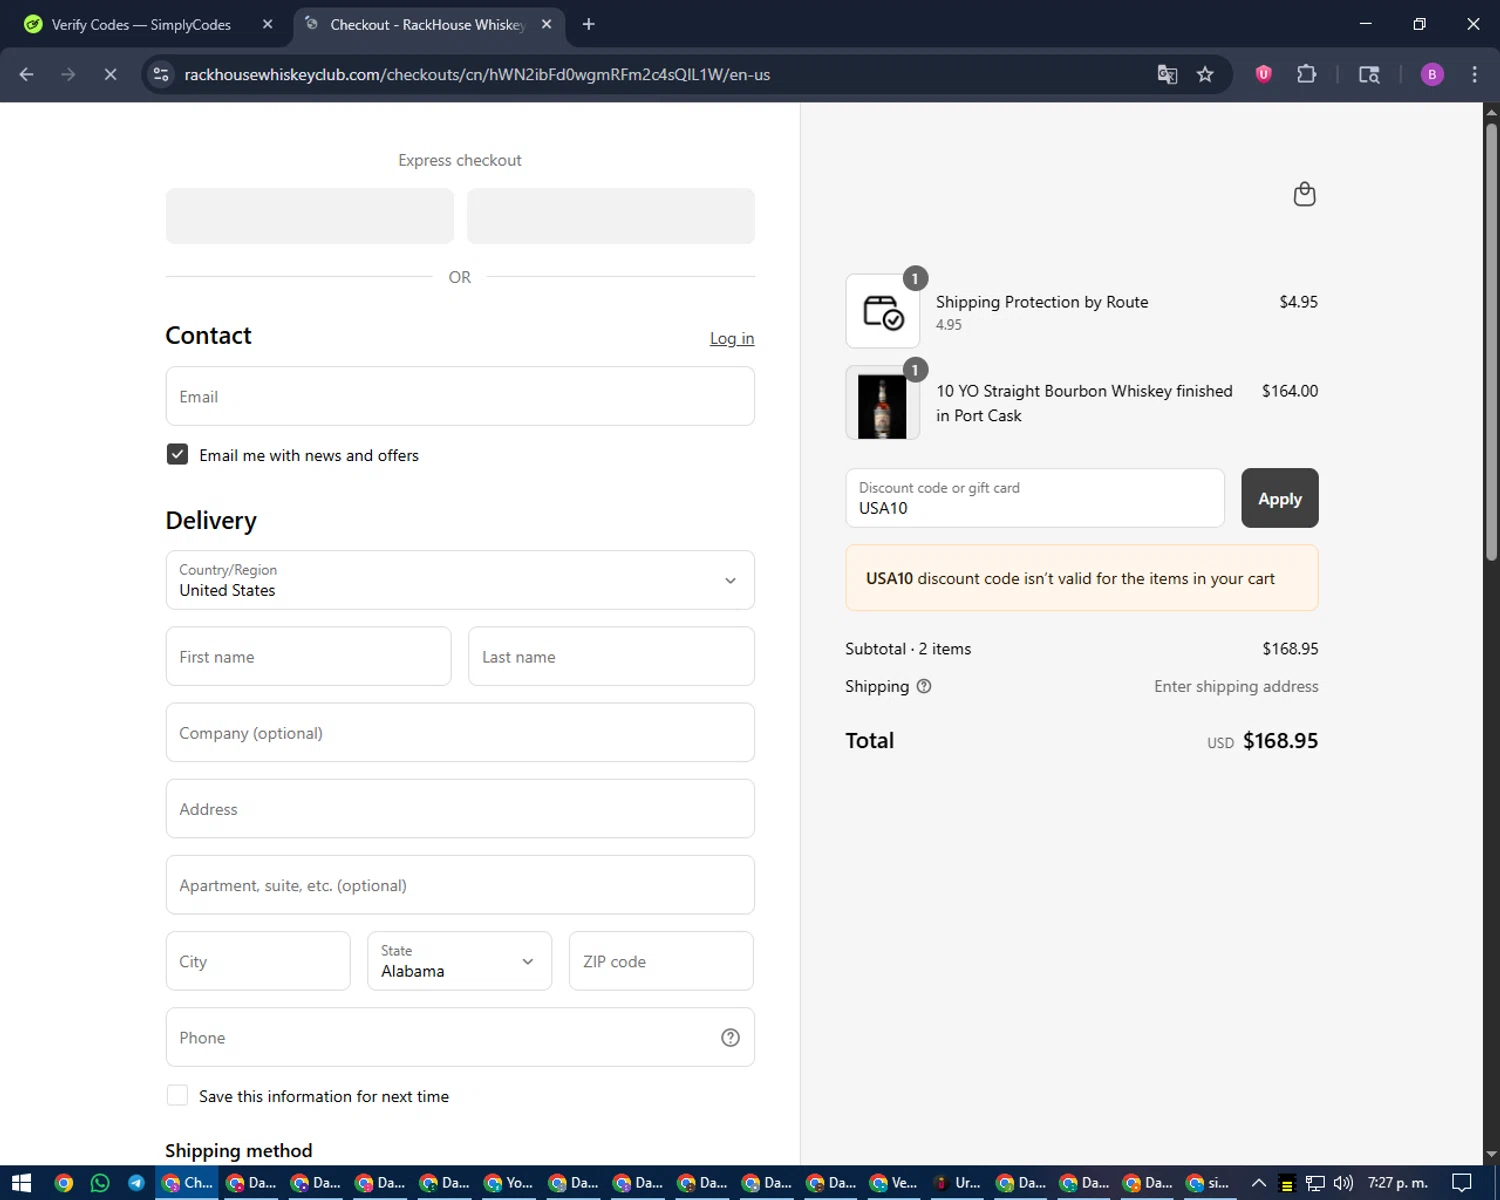The image size is (1500, 1200).
Task: Open the red shield extension icon
Action: (x=1264, y=73)
